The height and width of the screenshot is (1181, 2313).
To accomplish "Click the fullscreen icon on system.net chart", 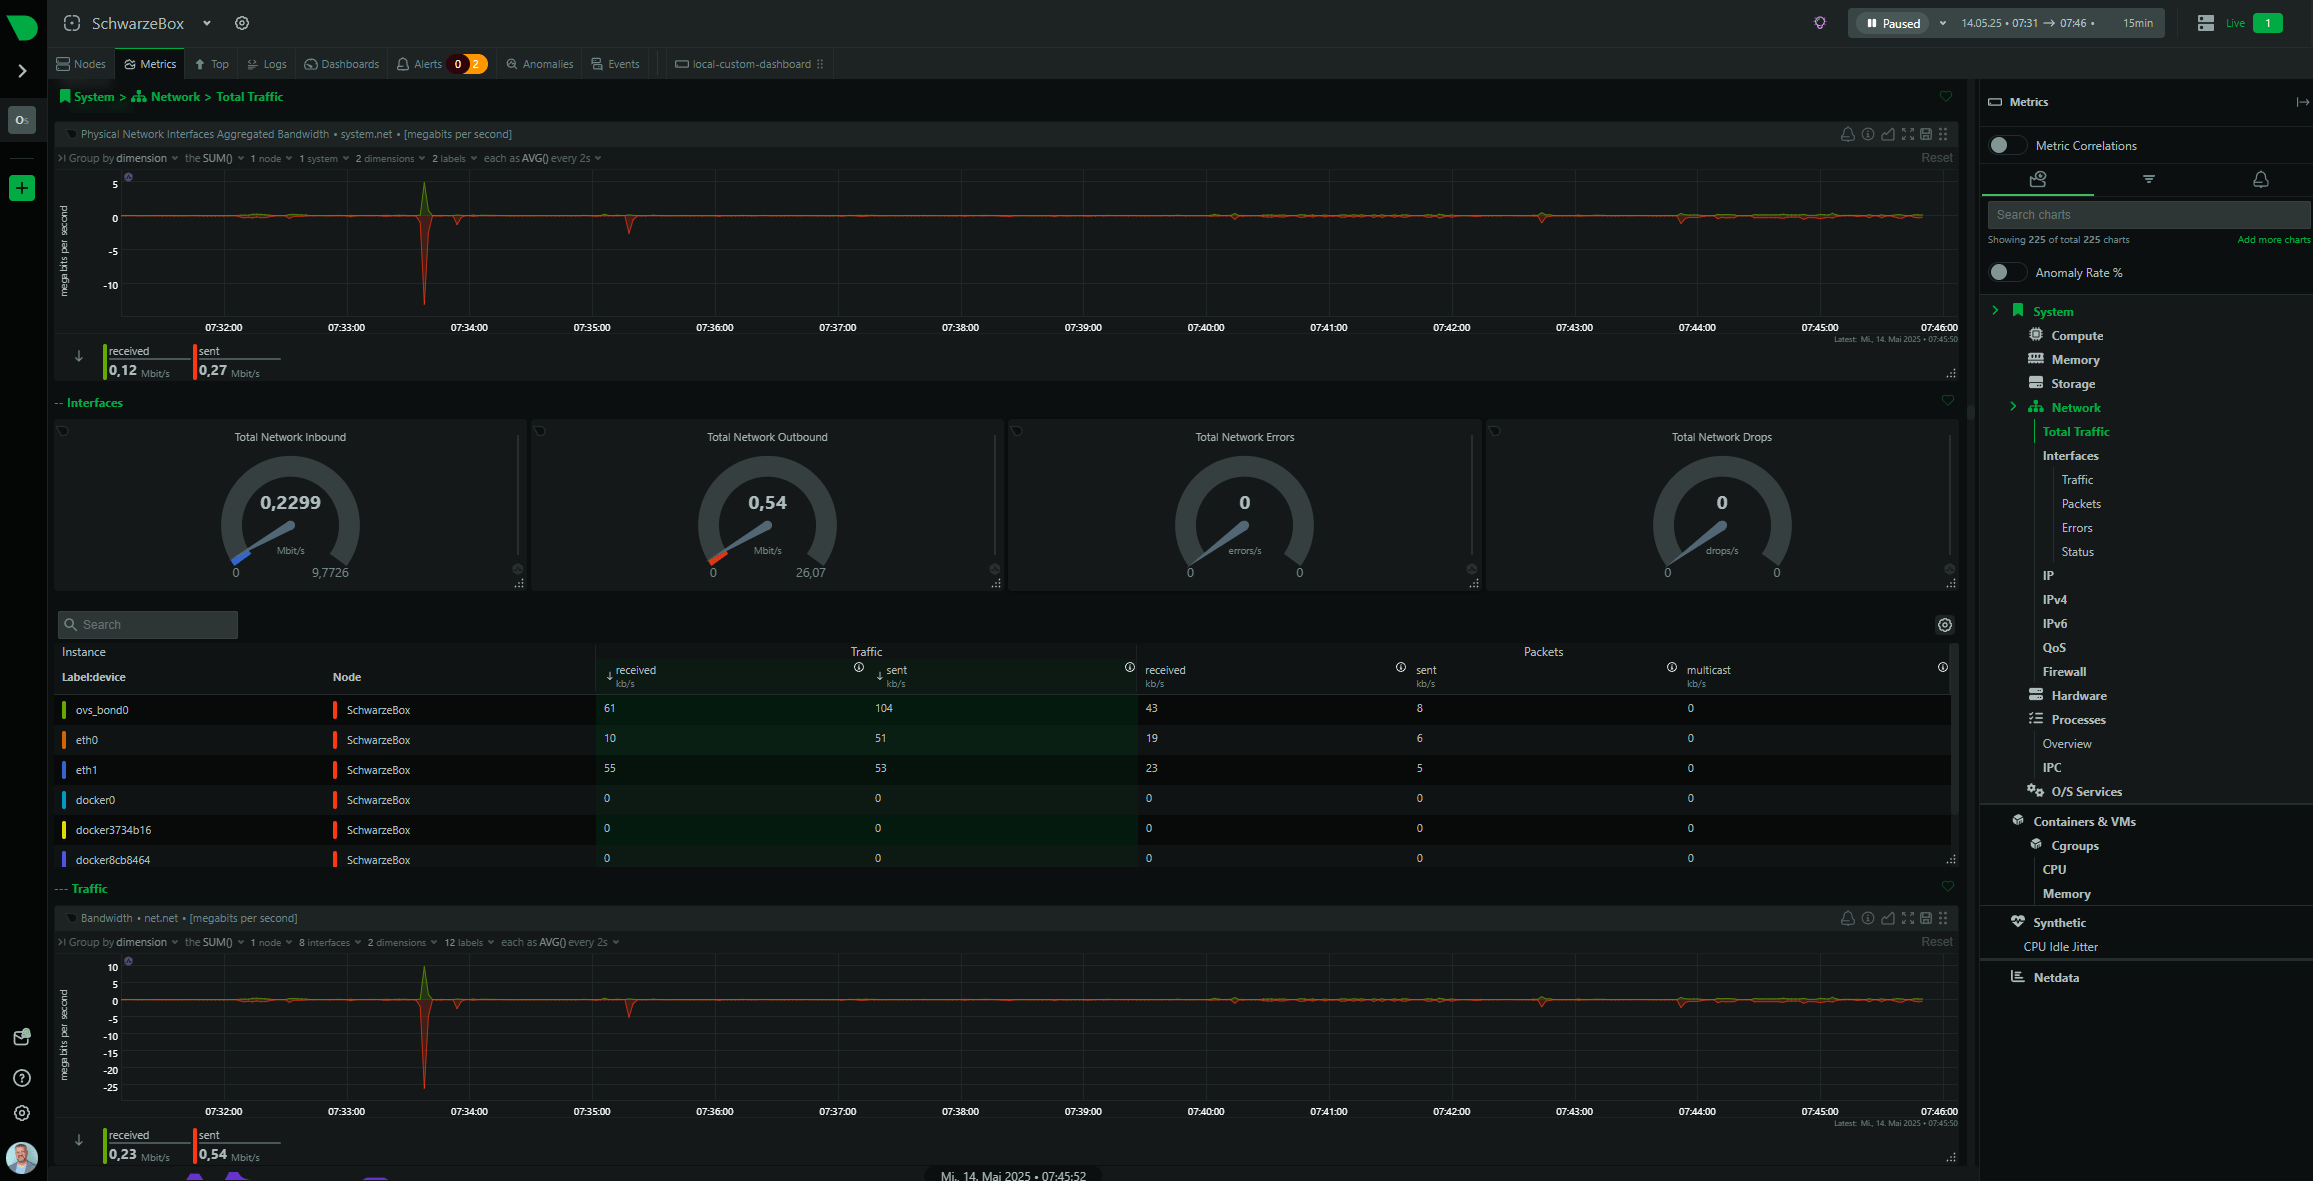I will pyautogui.click(x=1908, y=134).
